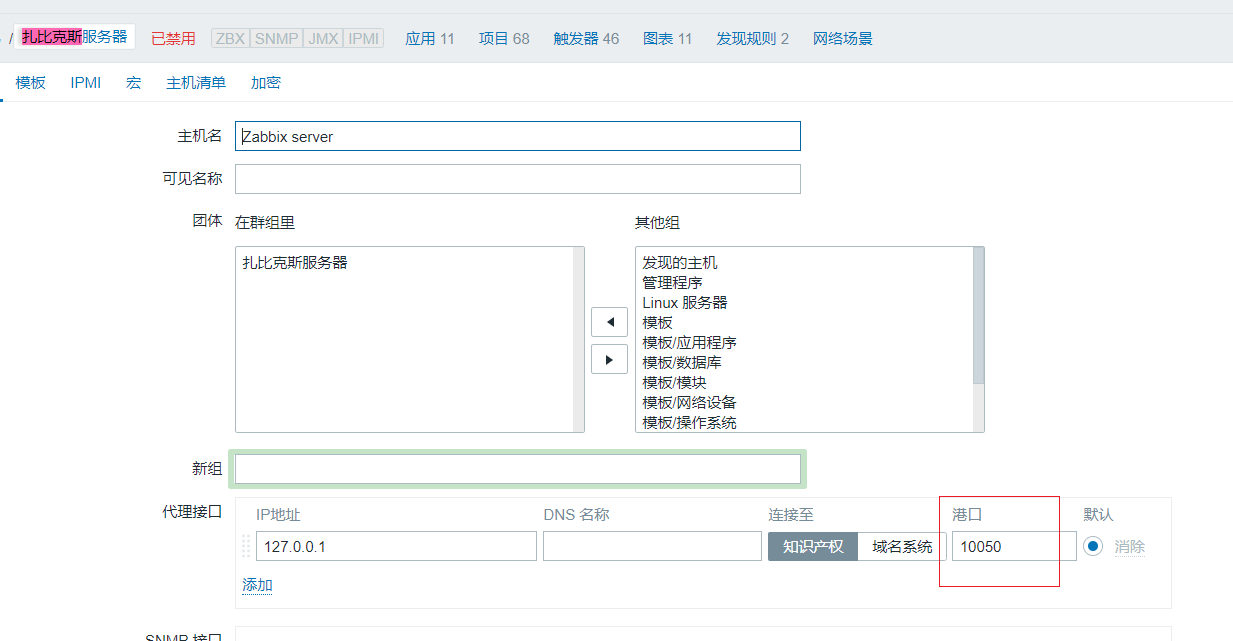The height and width of the screenshot is (641, 1233).
Task: Select 模板/模块 in other groups list
Action: [674, 383]
